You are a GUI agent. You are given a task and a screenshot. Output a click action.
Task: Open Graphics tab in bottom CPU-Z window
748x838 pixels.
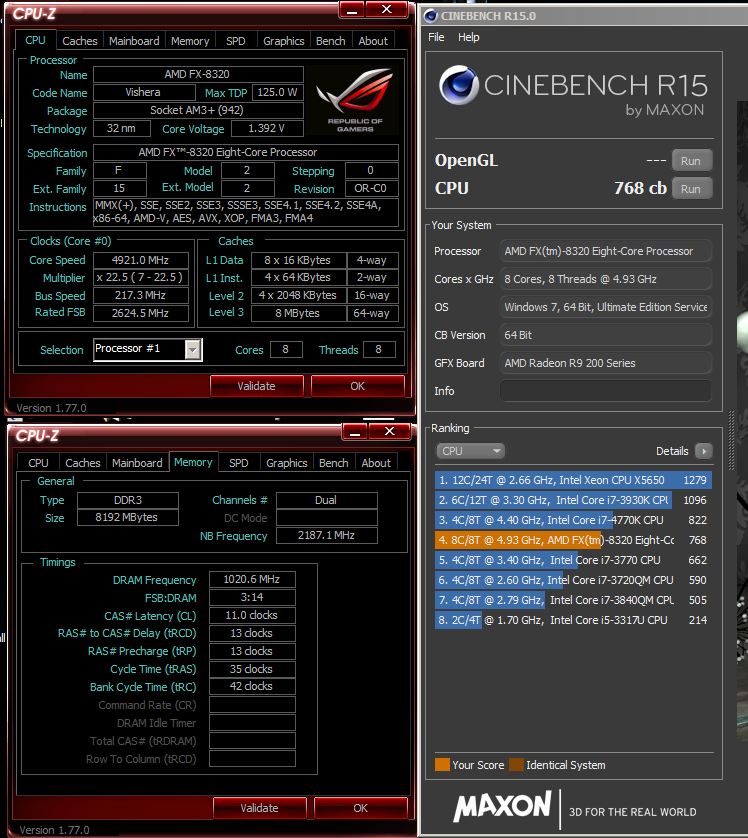(286, 463)
